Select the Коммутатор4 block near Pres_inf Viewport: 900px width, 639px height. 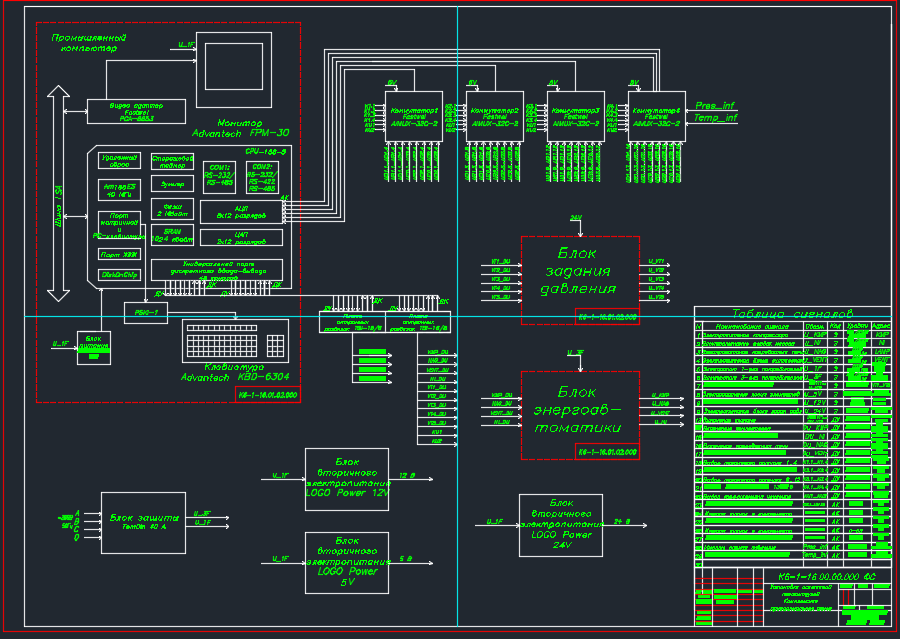click(657, 117)
